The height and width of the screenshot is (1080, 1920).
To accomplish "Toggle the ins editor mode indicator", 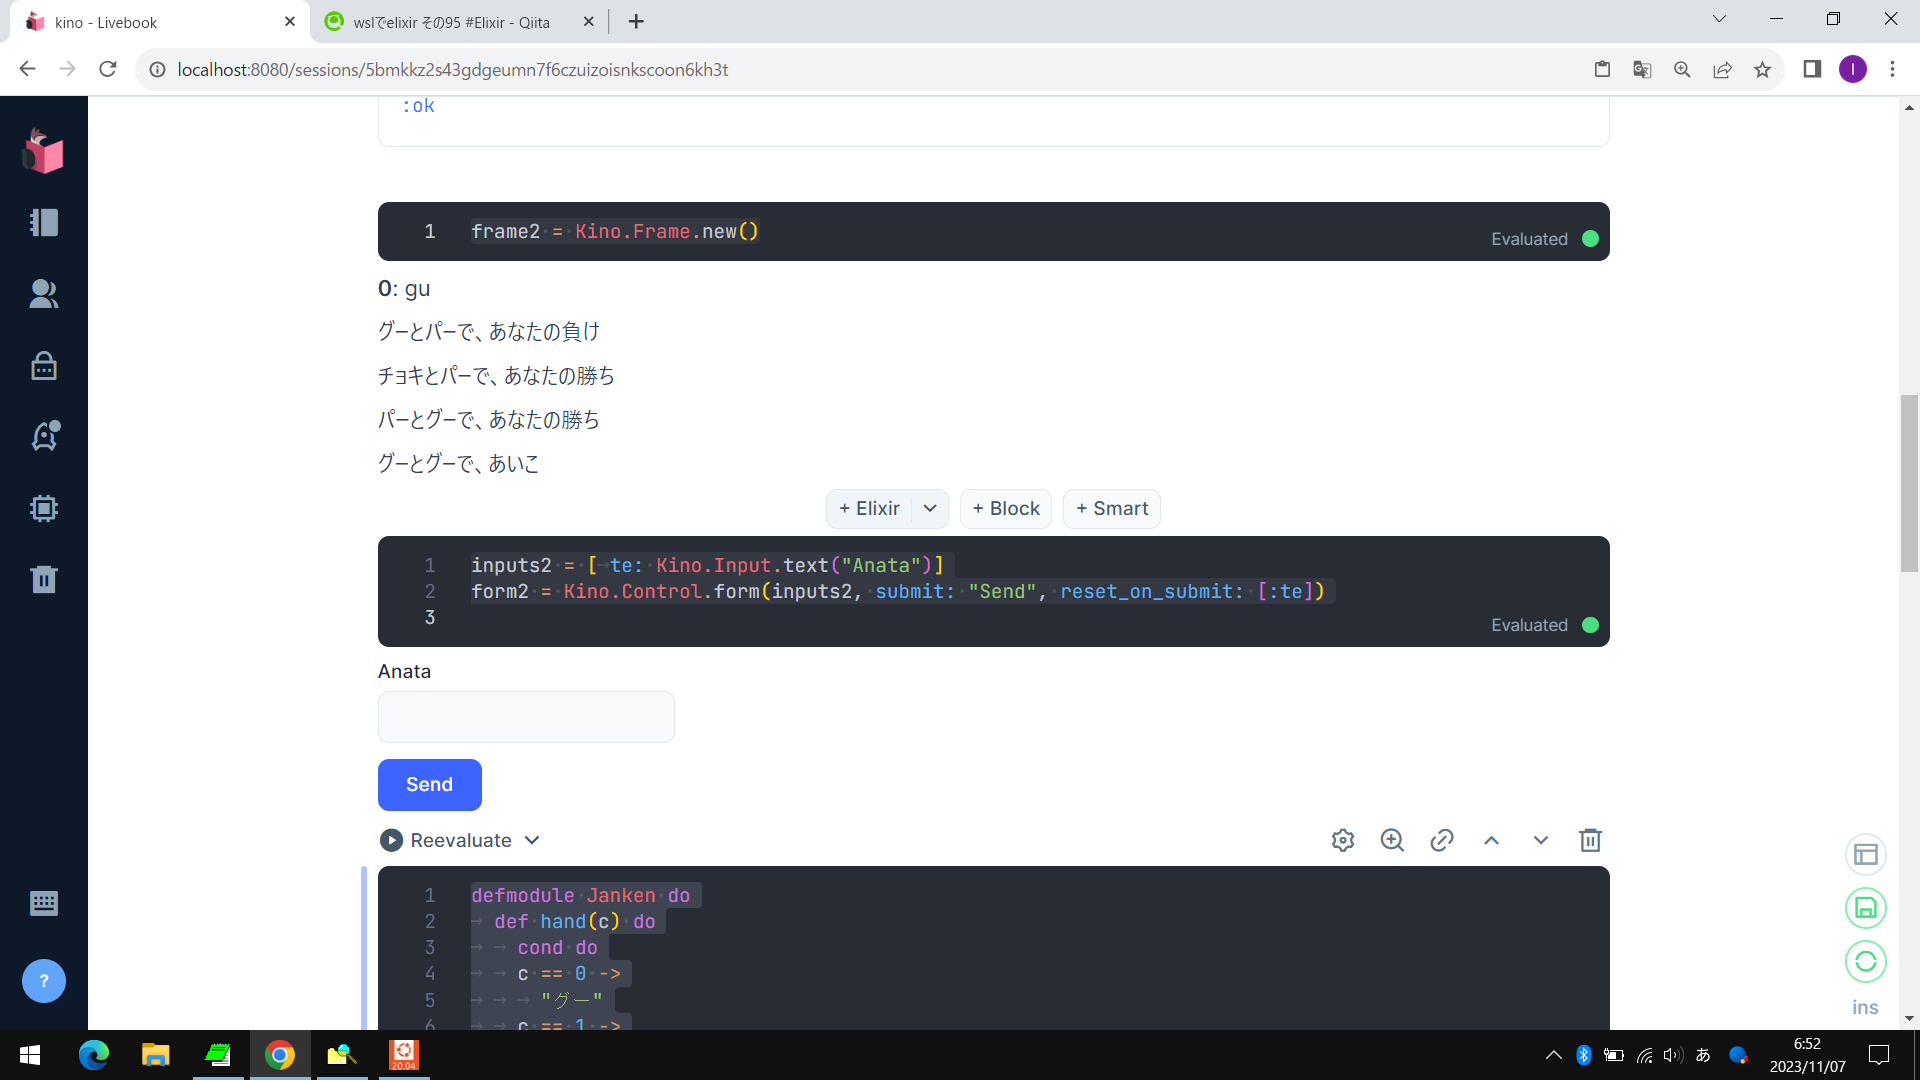I will point(1865,1007).
